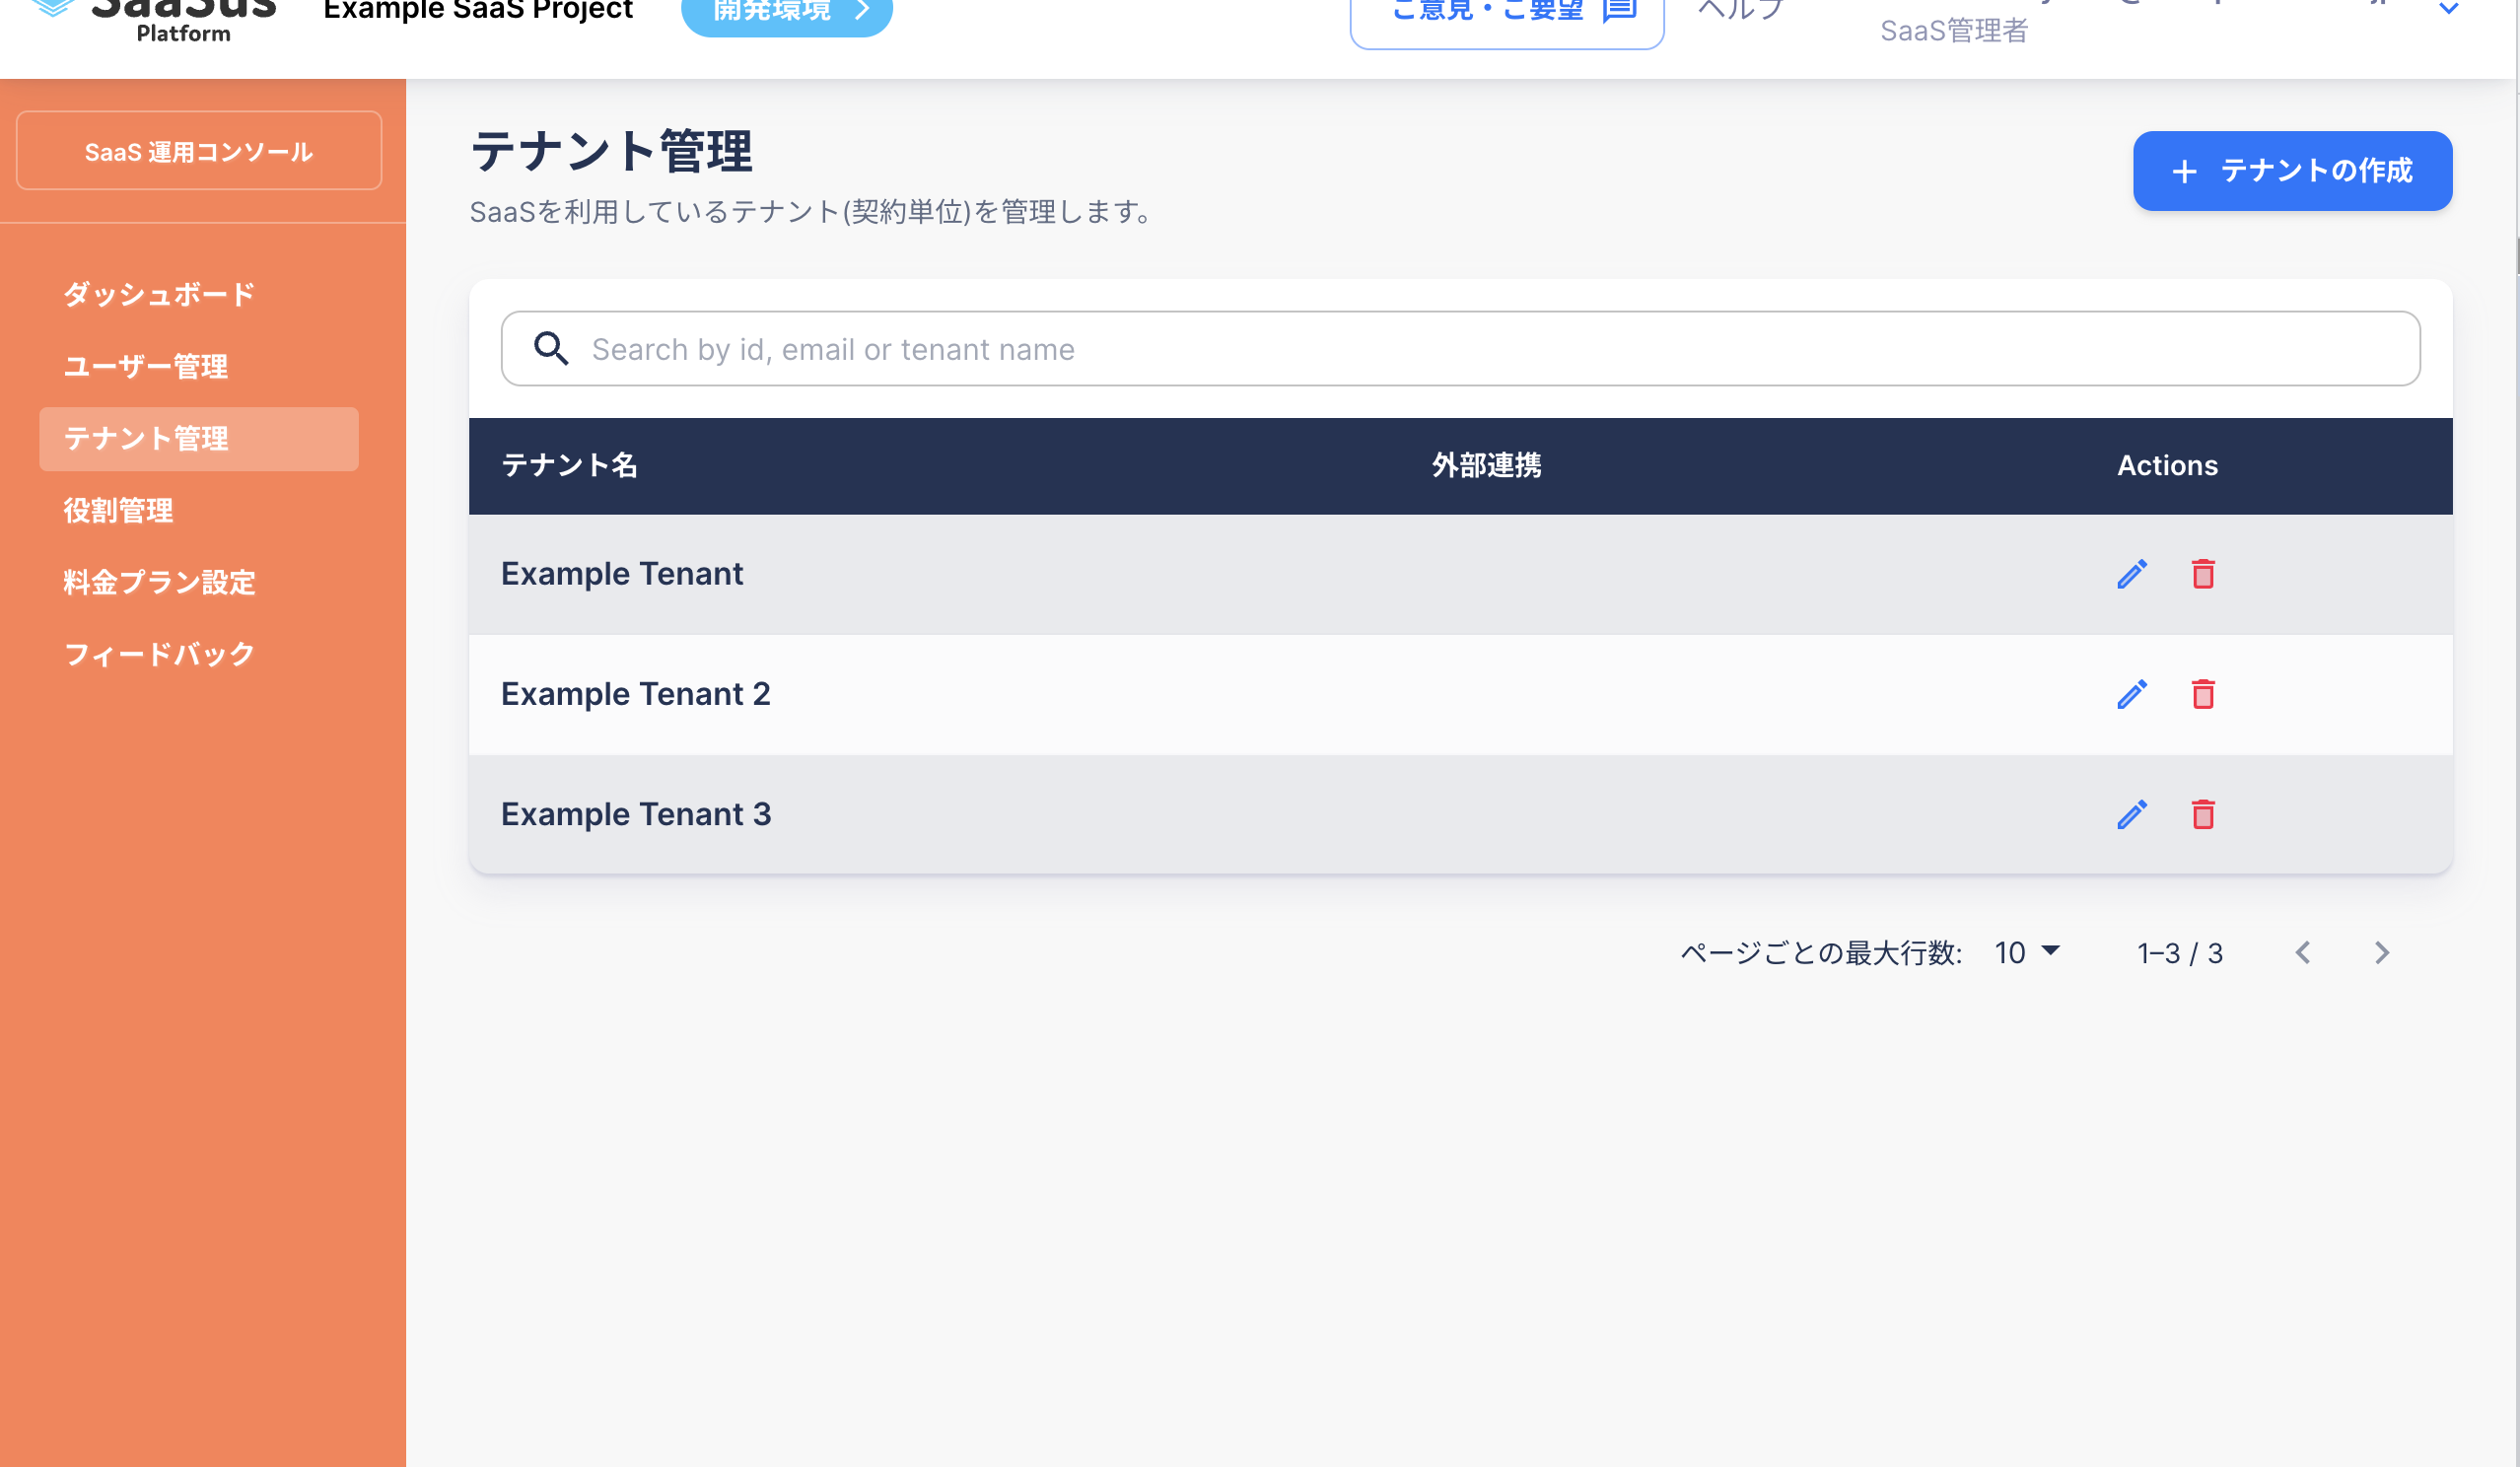Navigate to ユーザー管理 in sidebar
This screenshot has width=2520, height=1467.
tap(146, 367)
